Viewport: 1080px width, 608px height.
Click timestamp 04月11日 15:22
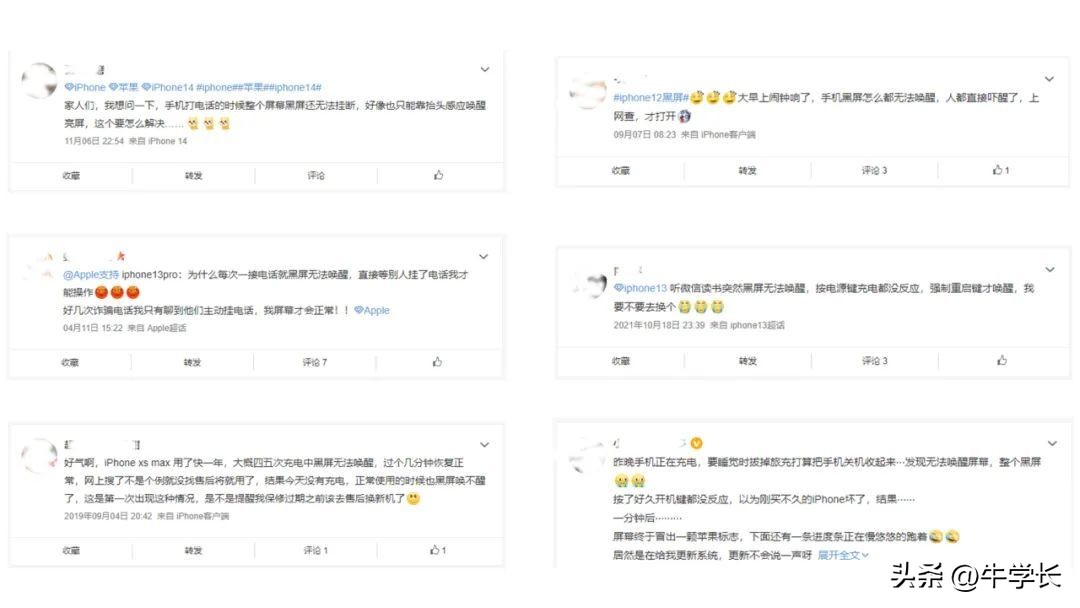[x=93, y=328]
